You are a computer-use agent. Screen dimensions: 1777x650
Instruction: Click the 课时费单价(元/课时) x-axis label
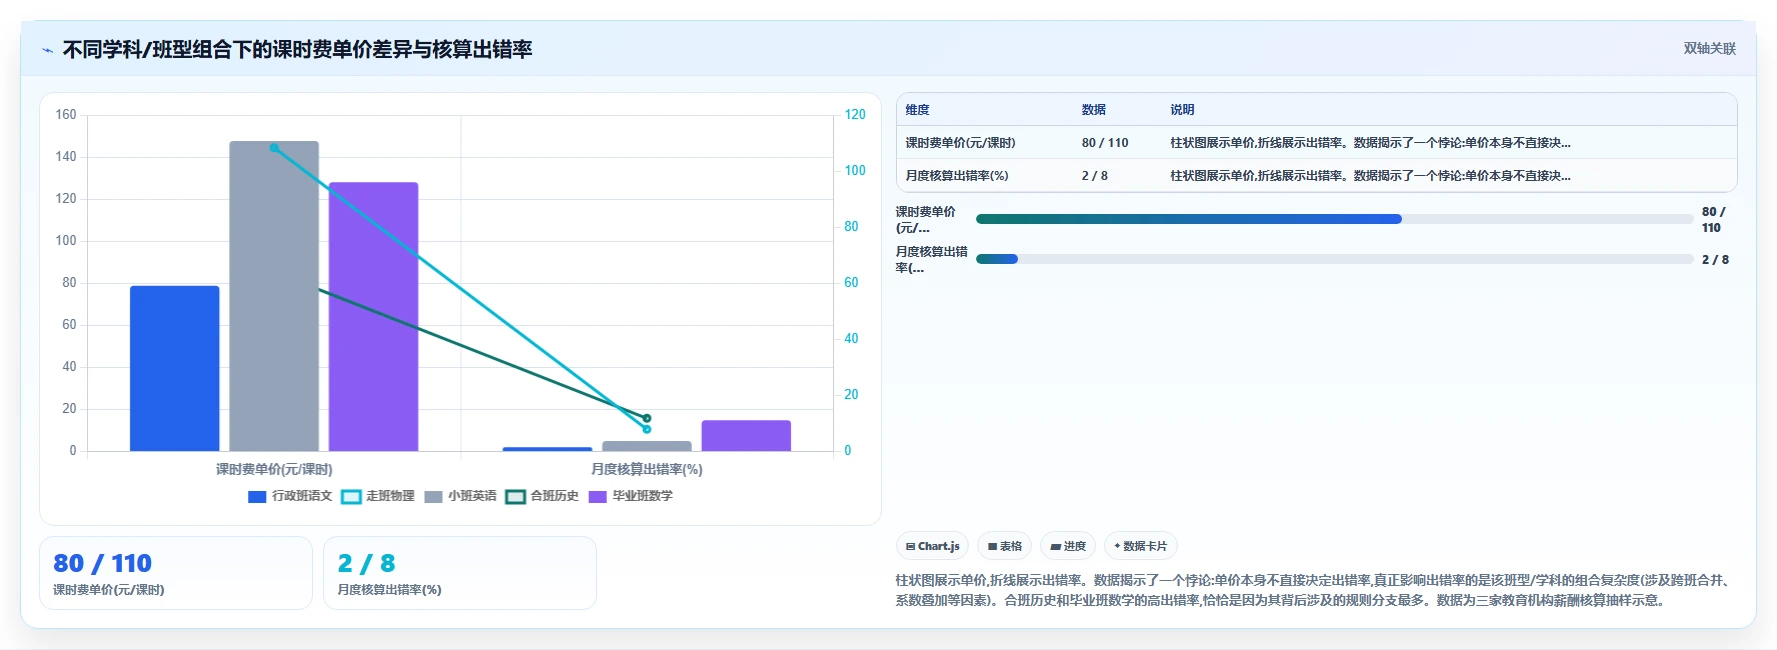coord(274,469)
